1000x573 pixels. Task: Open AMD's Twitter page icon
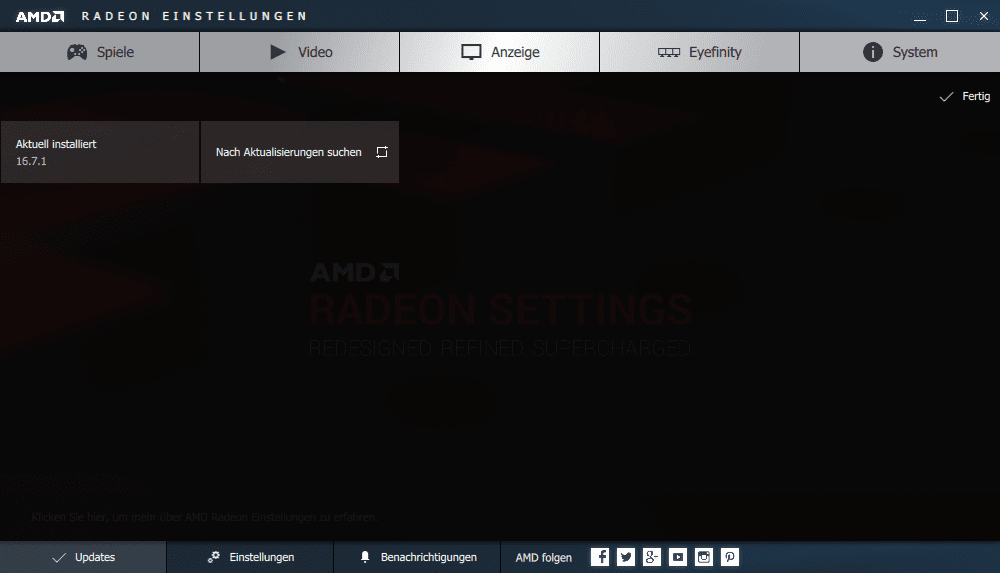(626, 557)
